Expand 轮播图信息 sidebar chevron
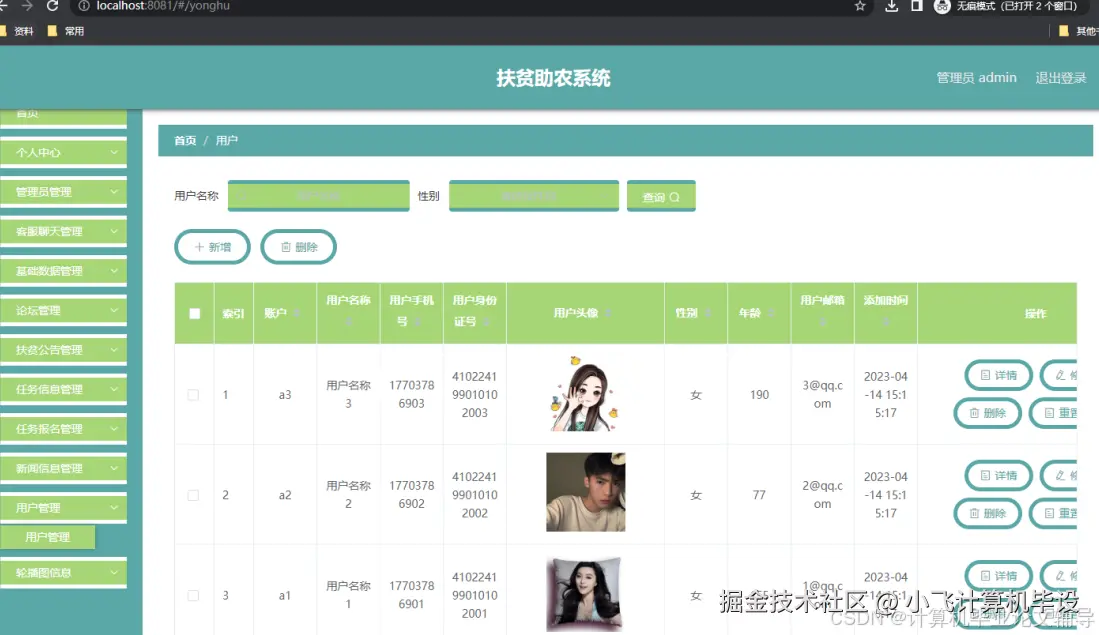Viewport: 1099px width, 635px height. point(114,573)
